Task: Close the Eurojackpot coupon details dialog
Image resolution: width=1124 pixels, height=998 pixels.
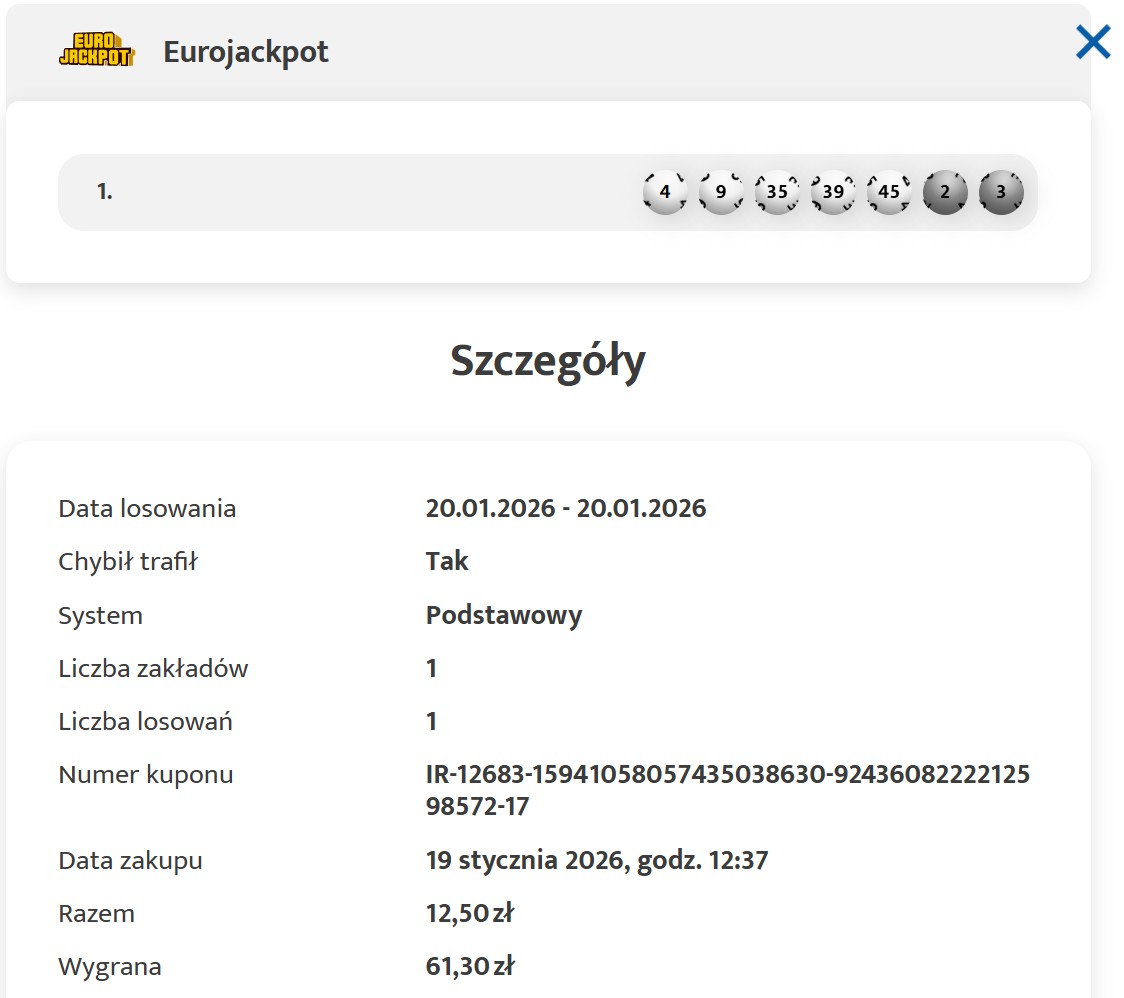Action: pyautogui.click(x=1092, y=42)
